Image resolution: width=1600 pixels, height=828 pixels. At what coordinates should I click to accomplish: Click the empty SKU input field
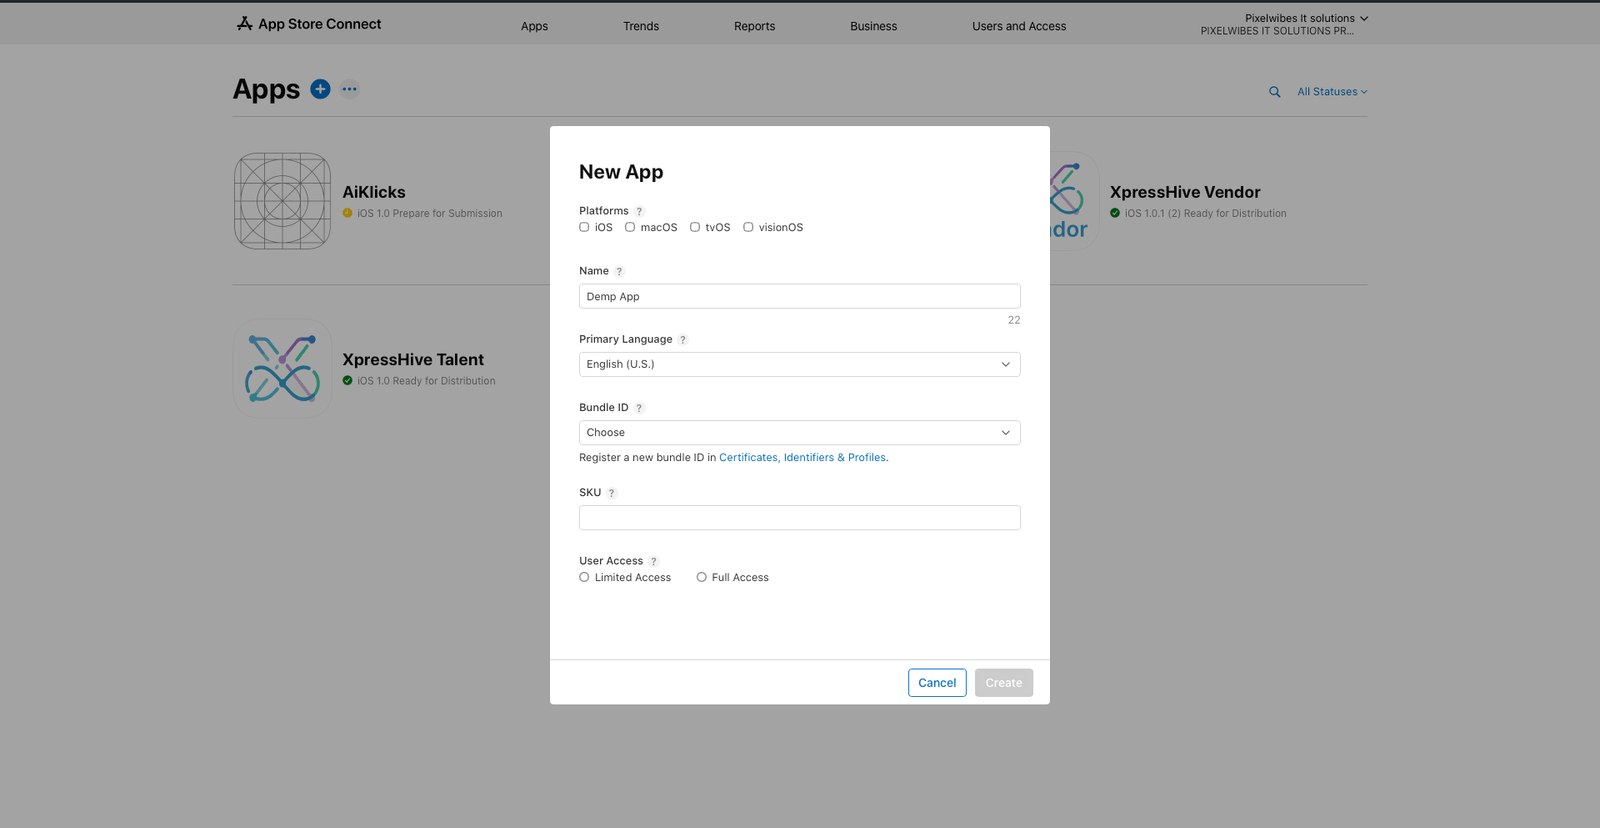tap(800, 518)
